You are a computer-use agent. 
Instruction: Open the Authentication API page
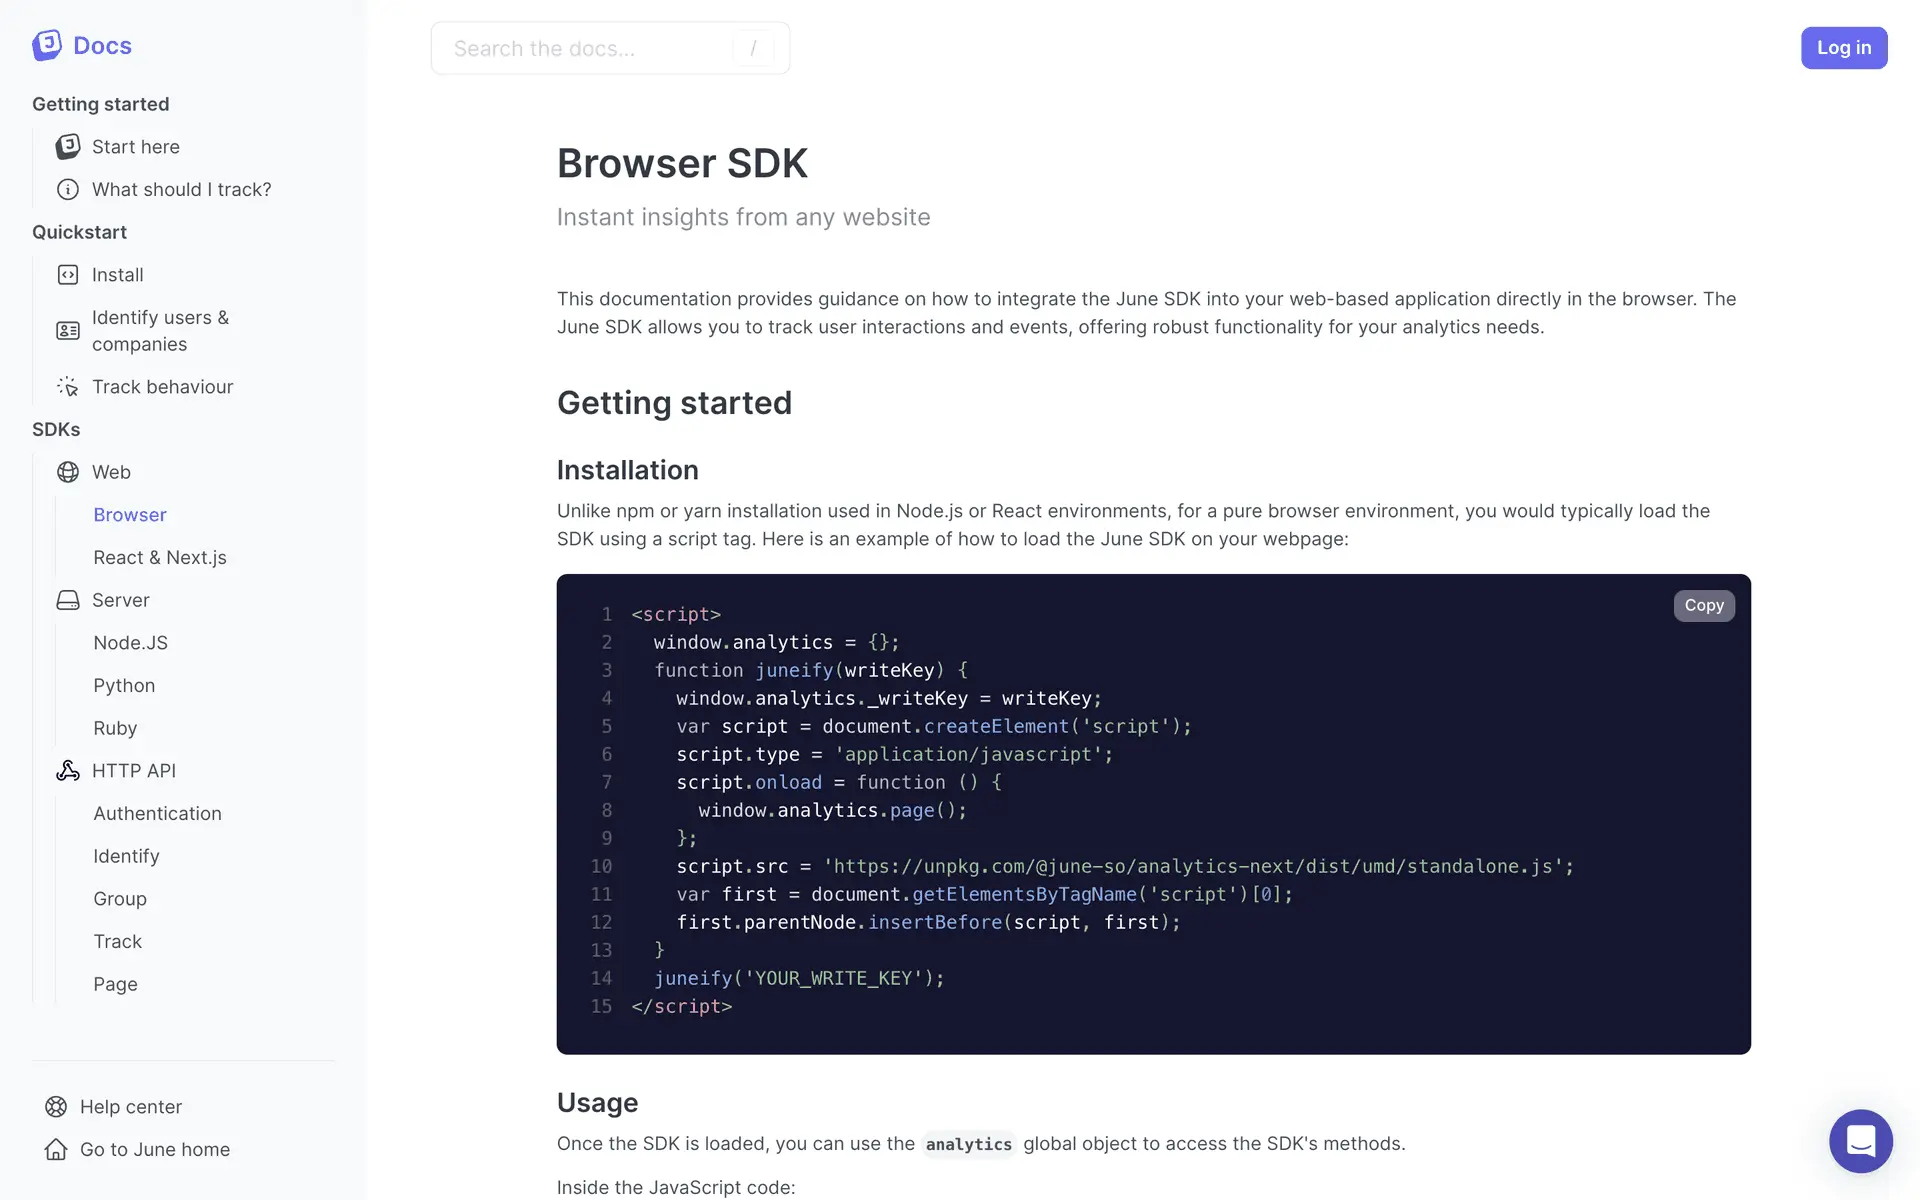click(x=157, y=814)
